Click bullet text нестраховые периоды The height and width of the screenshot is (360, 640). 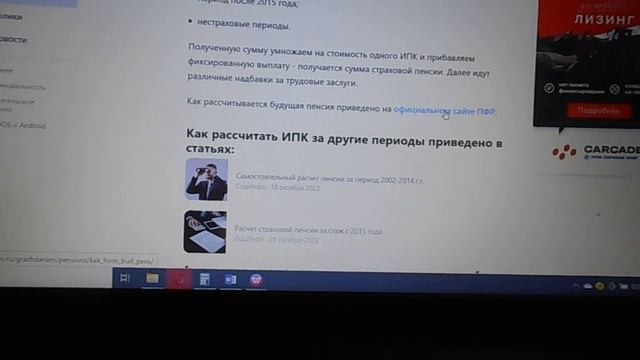pos(243,24)
